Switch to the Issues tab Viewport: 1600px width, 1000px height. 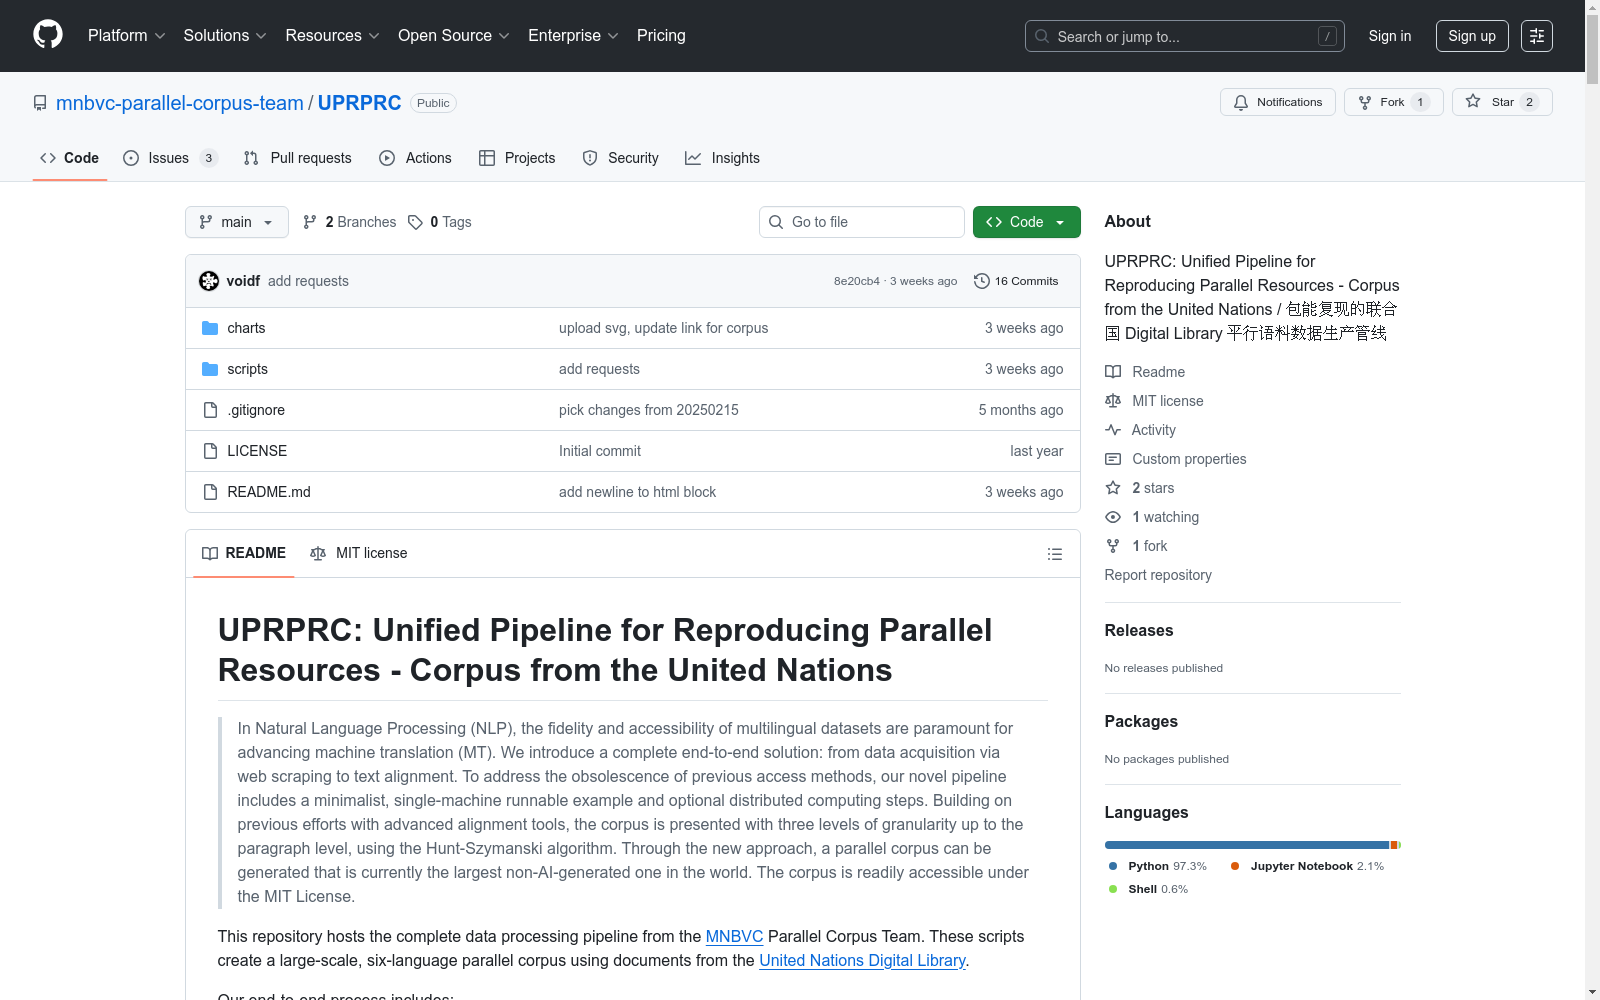170,158
